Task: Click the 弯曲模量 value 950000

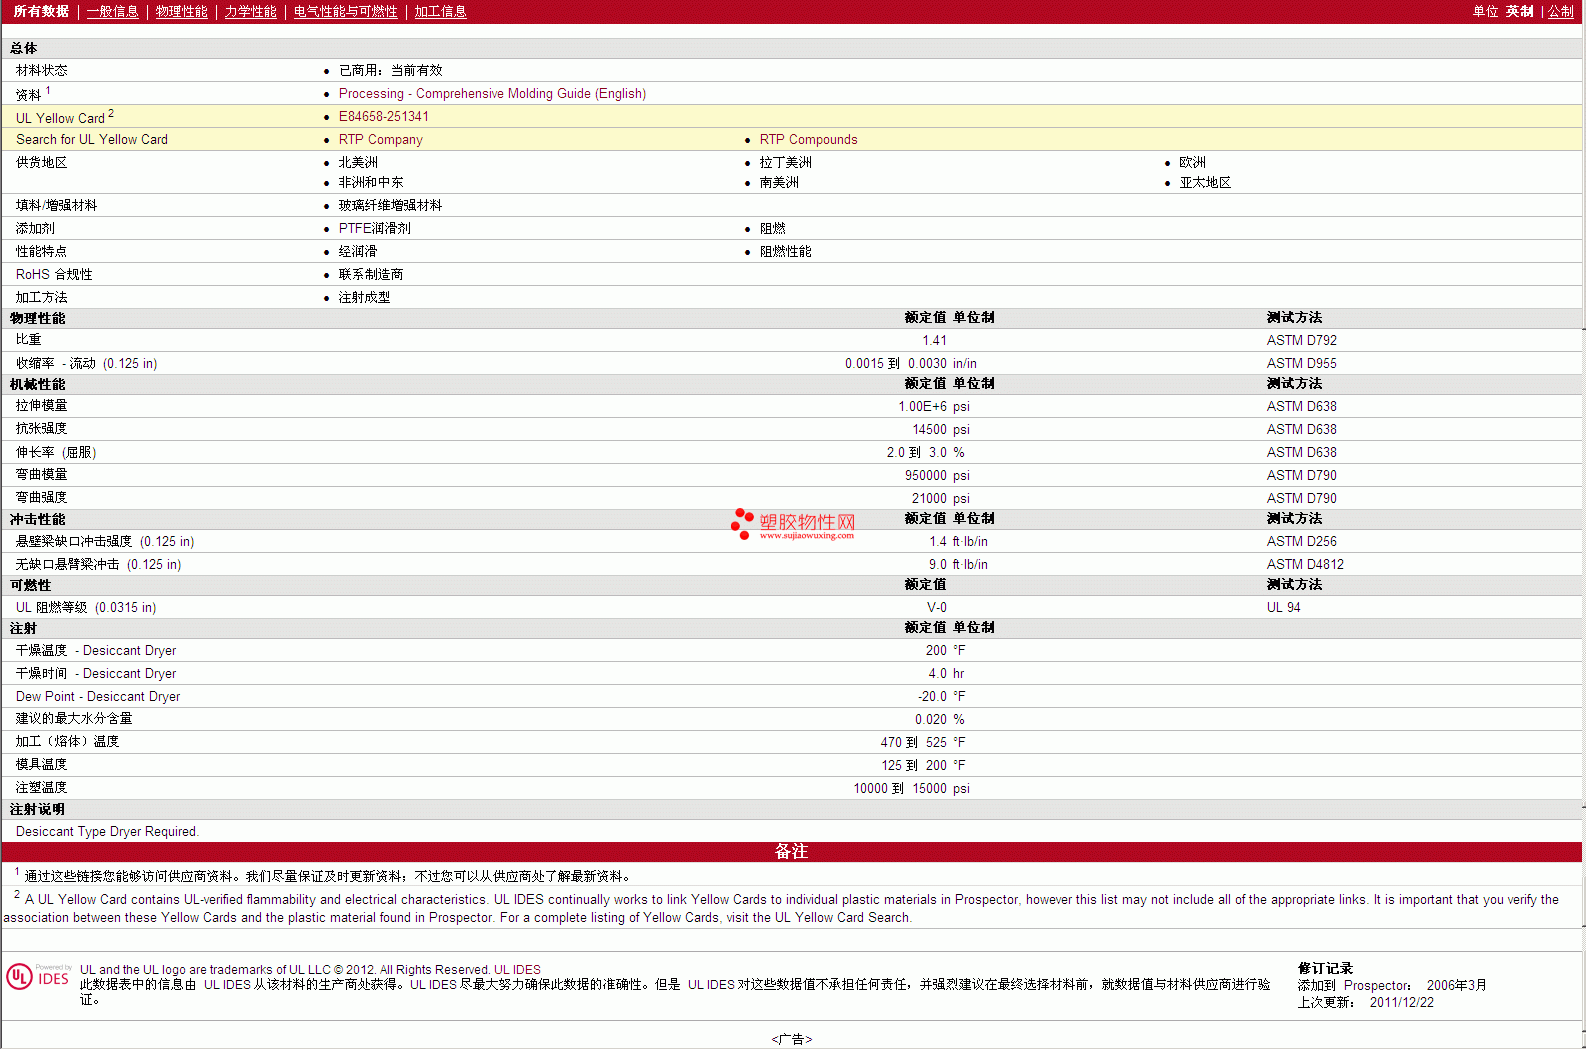Action: (x=925, y=475)
